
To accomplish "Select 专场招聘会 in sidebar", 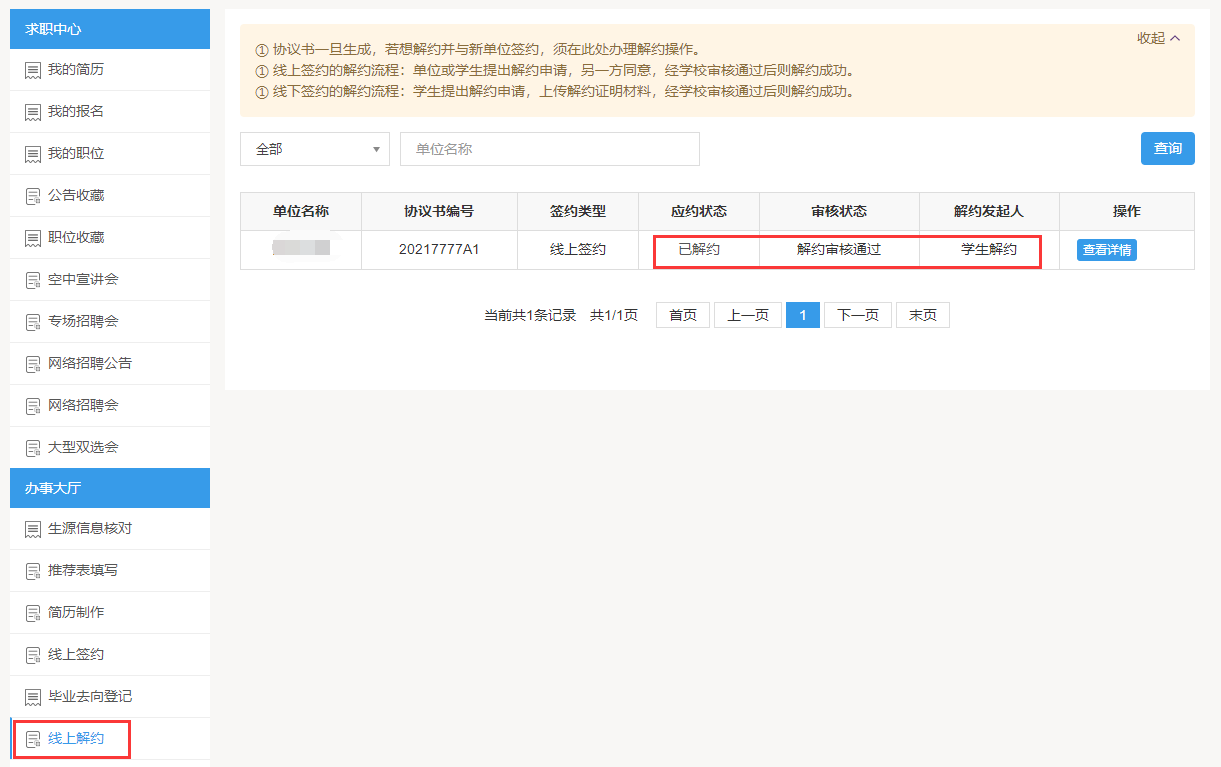I will click(x=110, y=322).
